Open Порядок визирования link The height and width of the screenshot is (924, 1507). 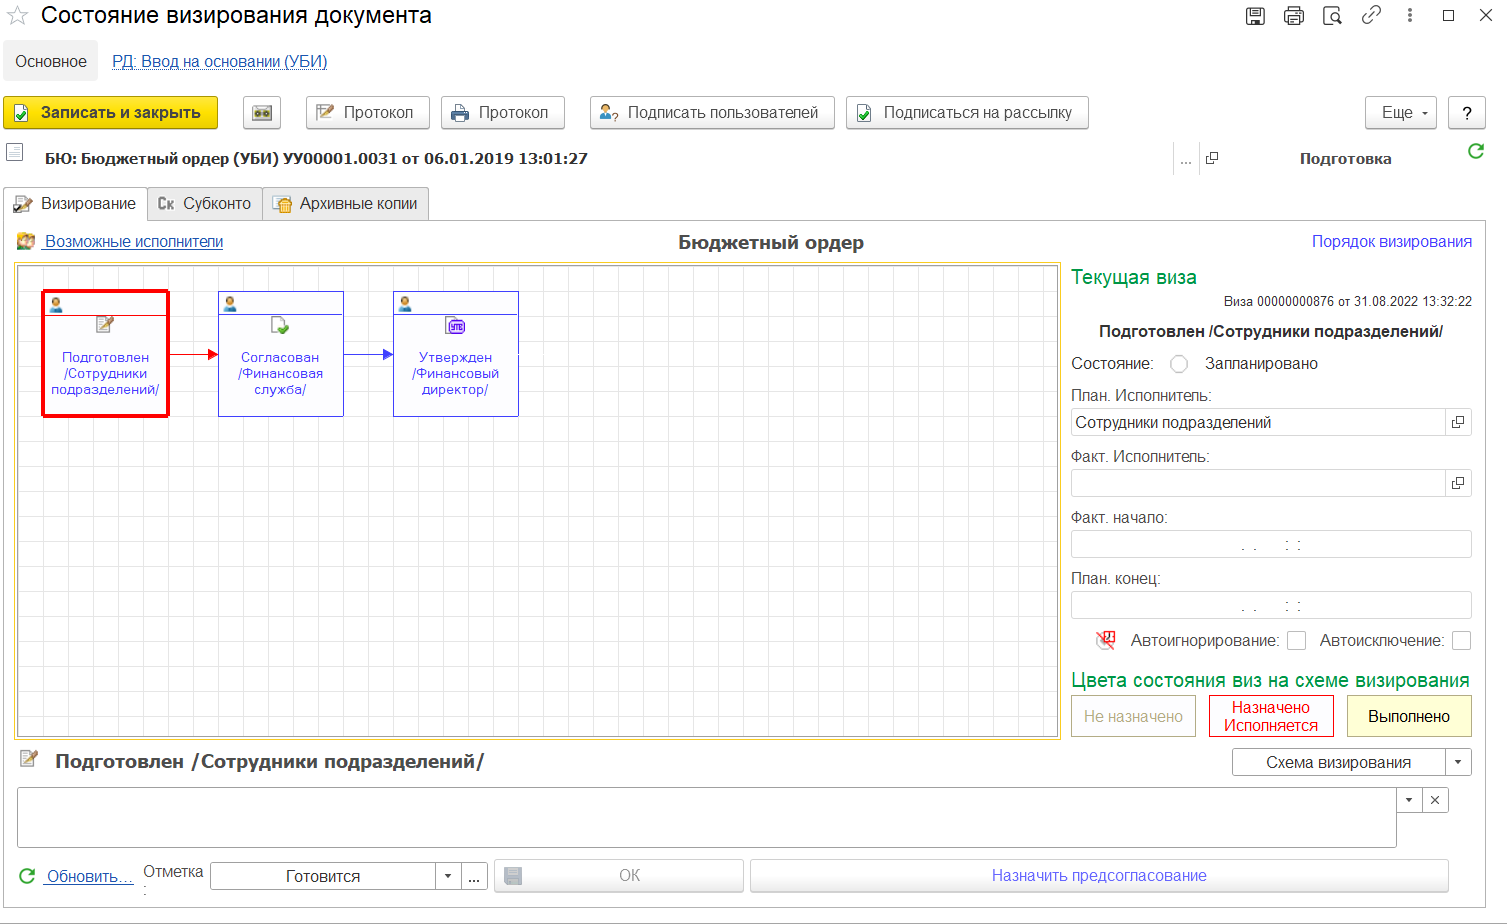(1392, 241)
